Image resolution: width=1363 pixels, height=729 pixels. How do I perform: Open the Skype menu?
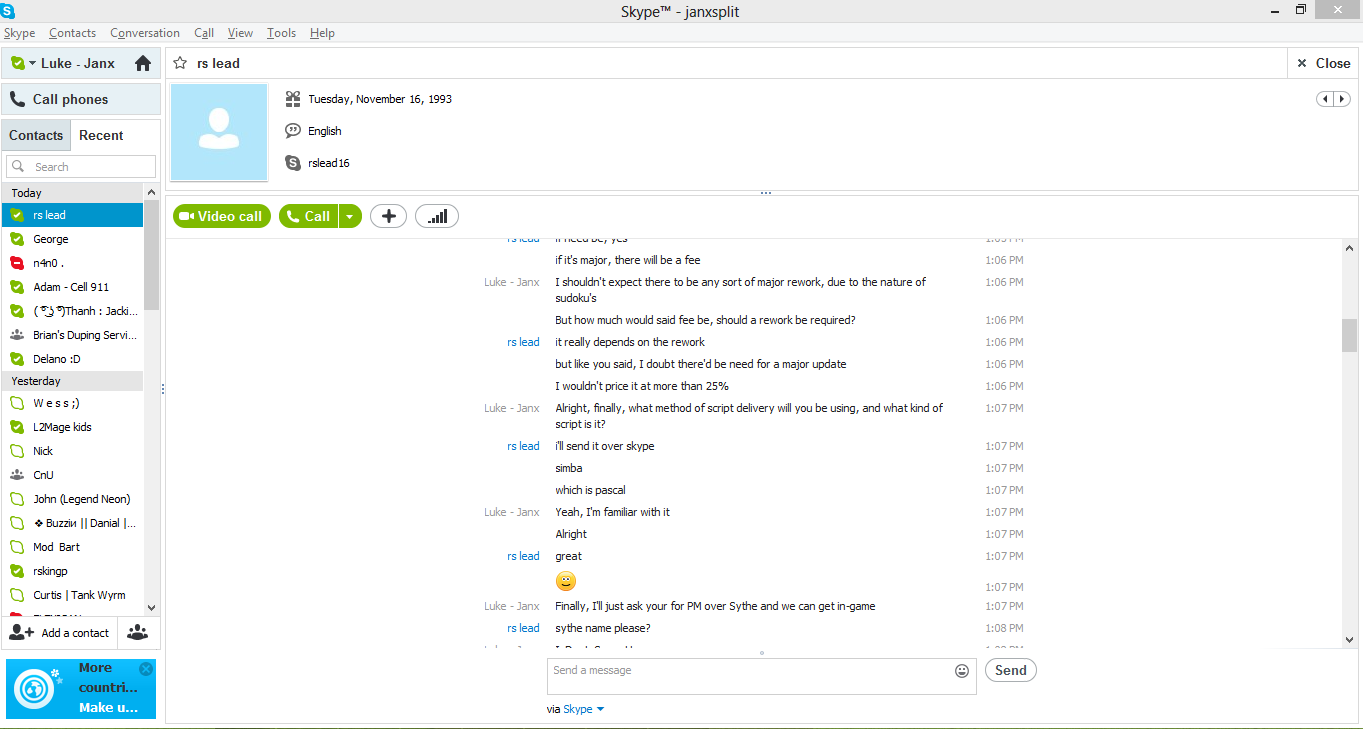point(19,33)
